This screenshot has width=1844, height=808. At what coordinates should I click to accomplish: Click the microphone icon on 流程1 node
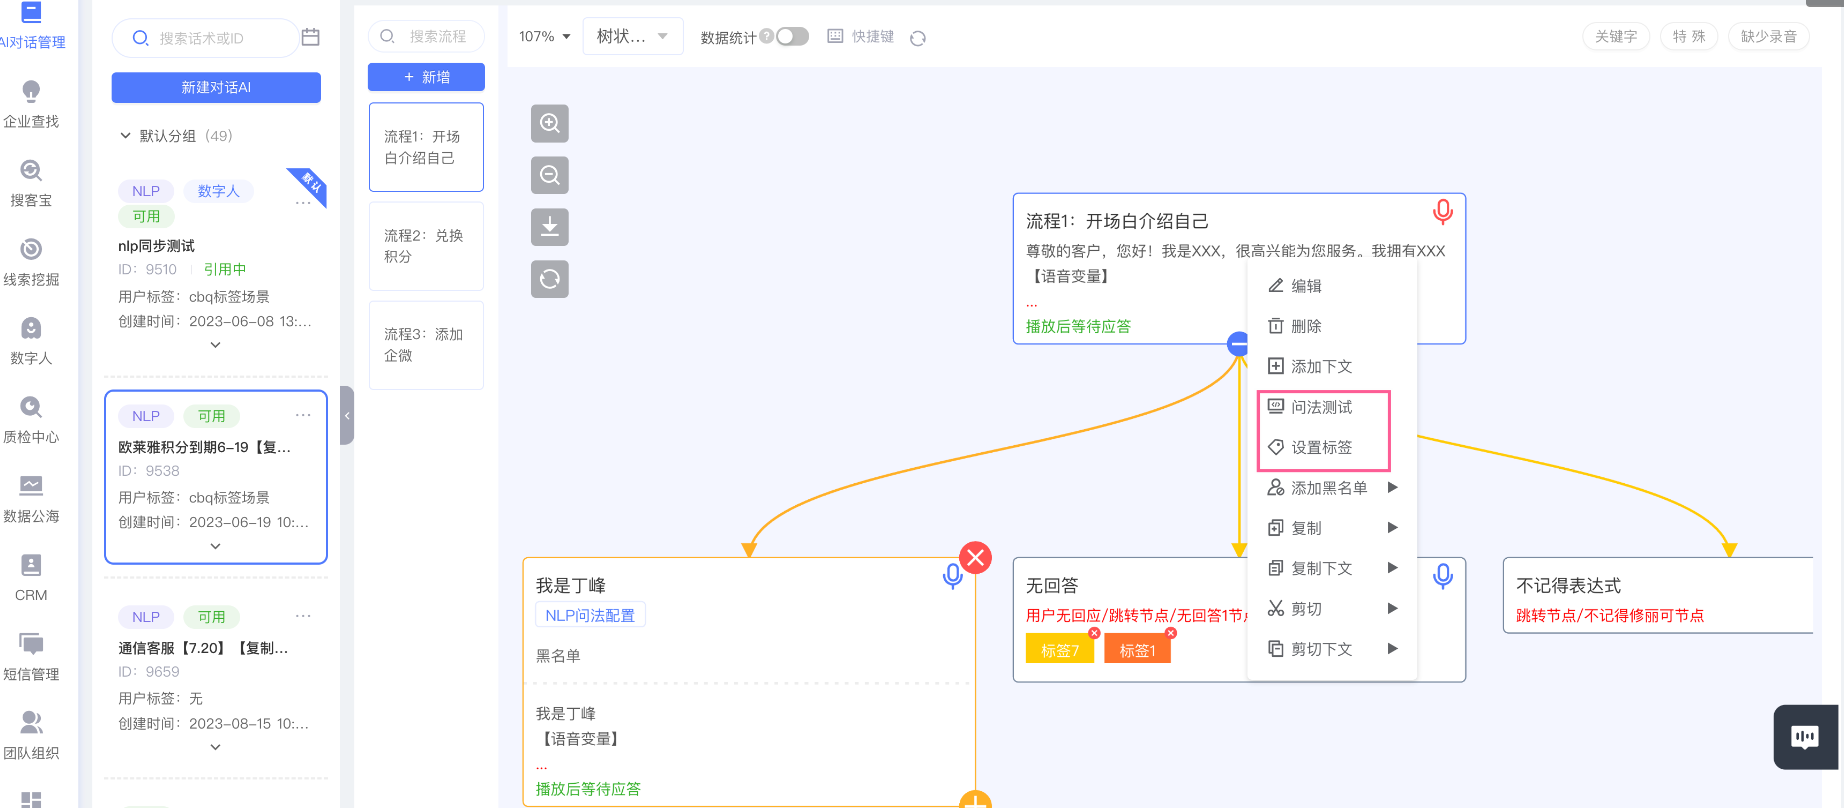pyautogui.click(x=1442, y=212)
